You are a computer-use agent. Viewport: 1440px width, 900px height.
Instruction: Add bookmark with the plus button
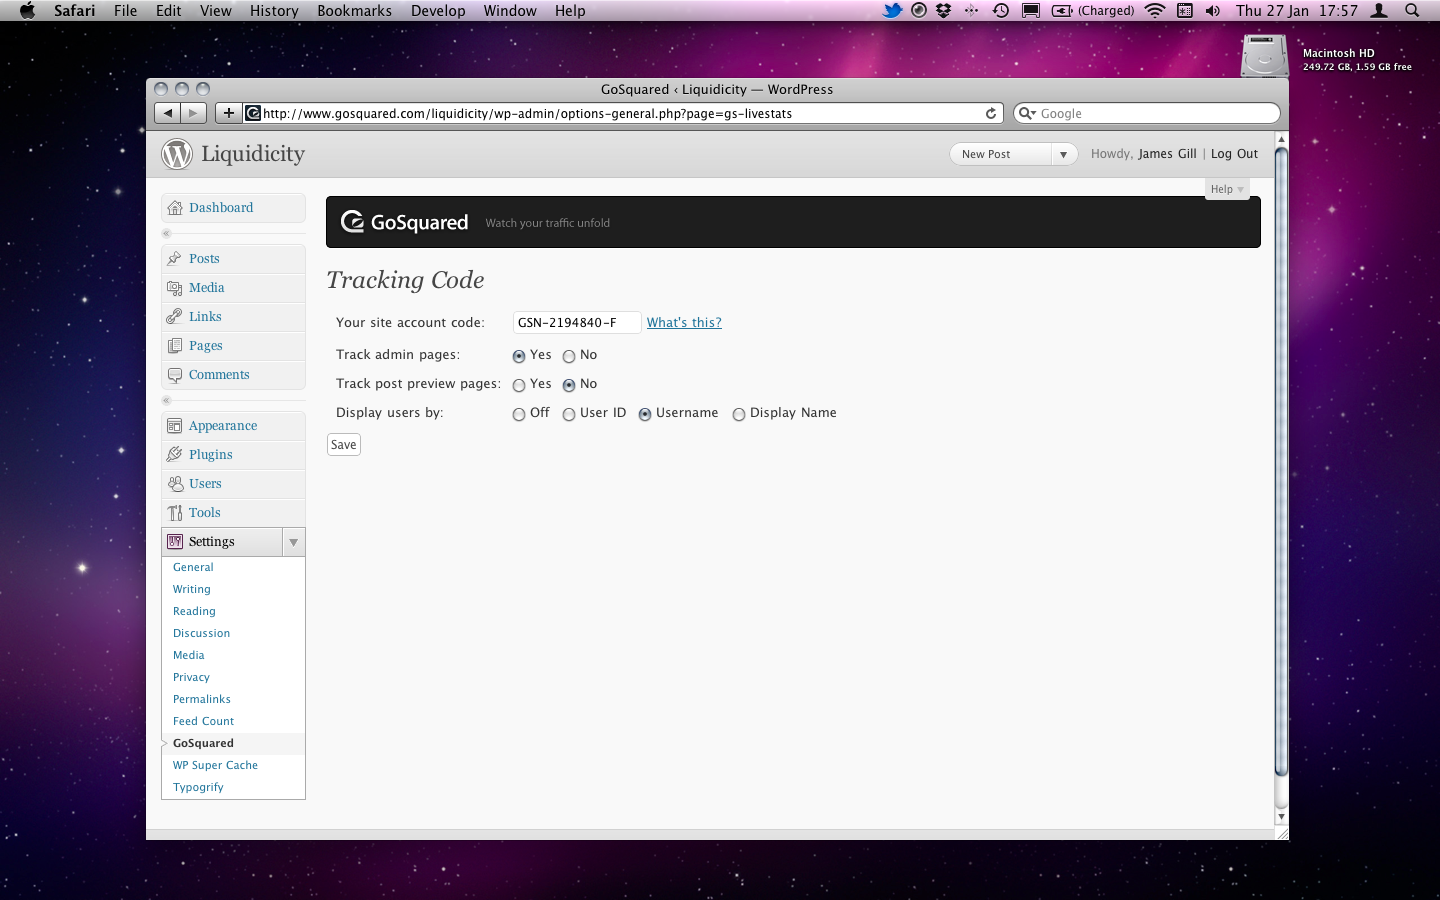point(229,113)
